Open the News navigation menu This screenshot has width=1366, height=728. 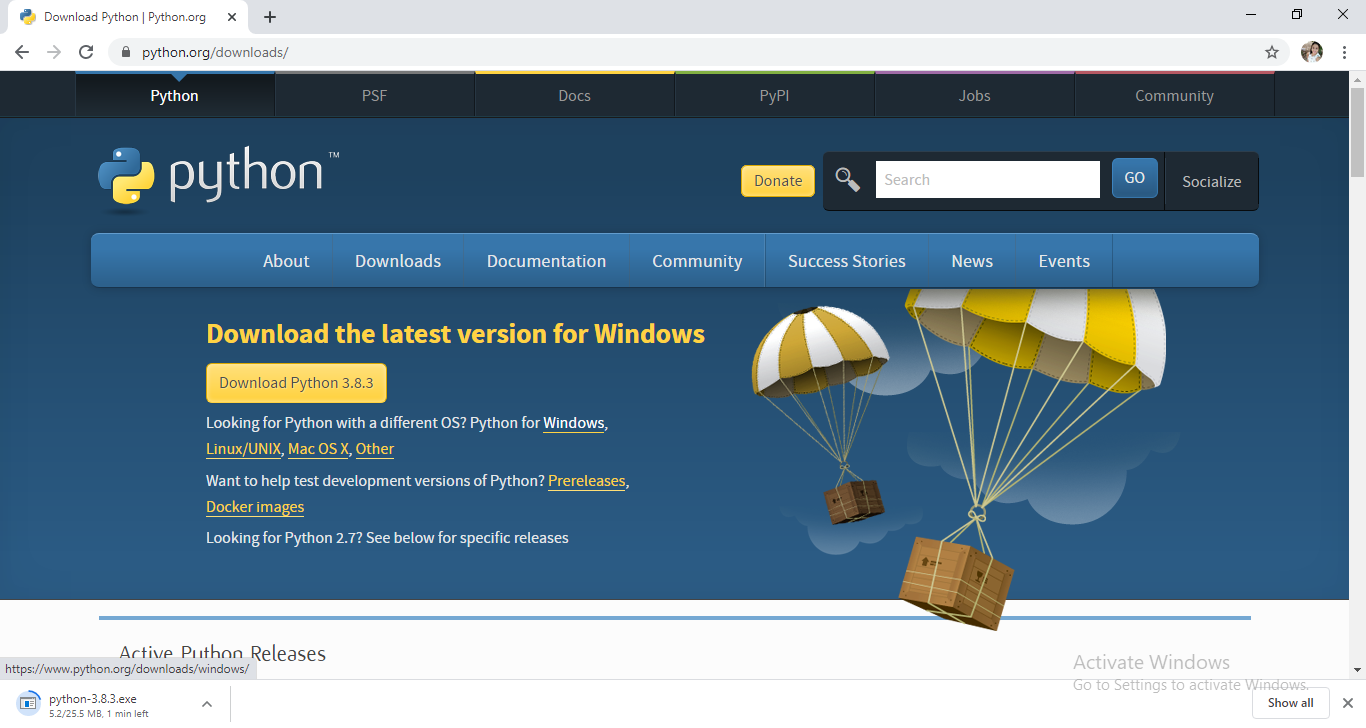coord(972,261)
